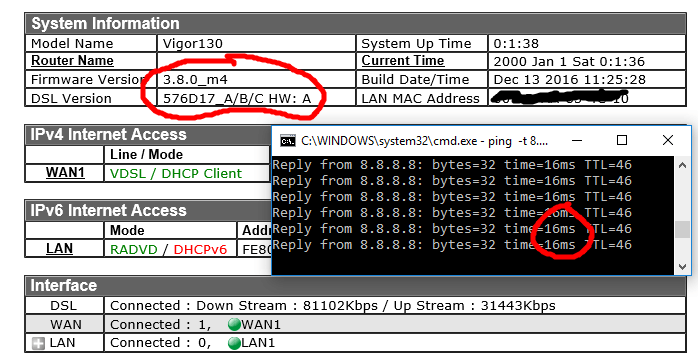Click the red DHCPv6 mode text
The height and width of the screenshot is (364, 698).
[200, 250]
